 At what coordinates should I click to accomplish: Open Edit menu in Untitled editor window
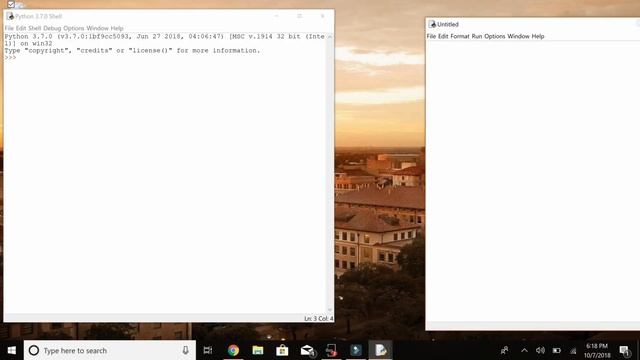point(443,36)
